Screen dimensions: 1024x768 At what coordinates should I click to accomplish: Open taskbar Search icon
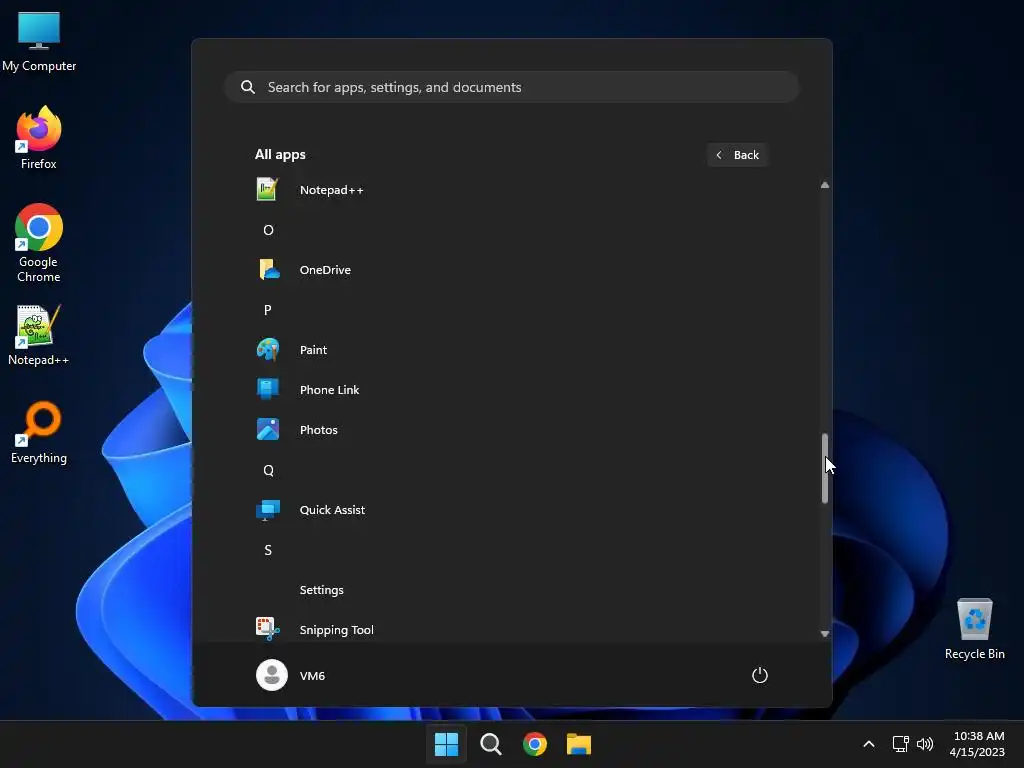pos(490,744)
